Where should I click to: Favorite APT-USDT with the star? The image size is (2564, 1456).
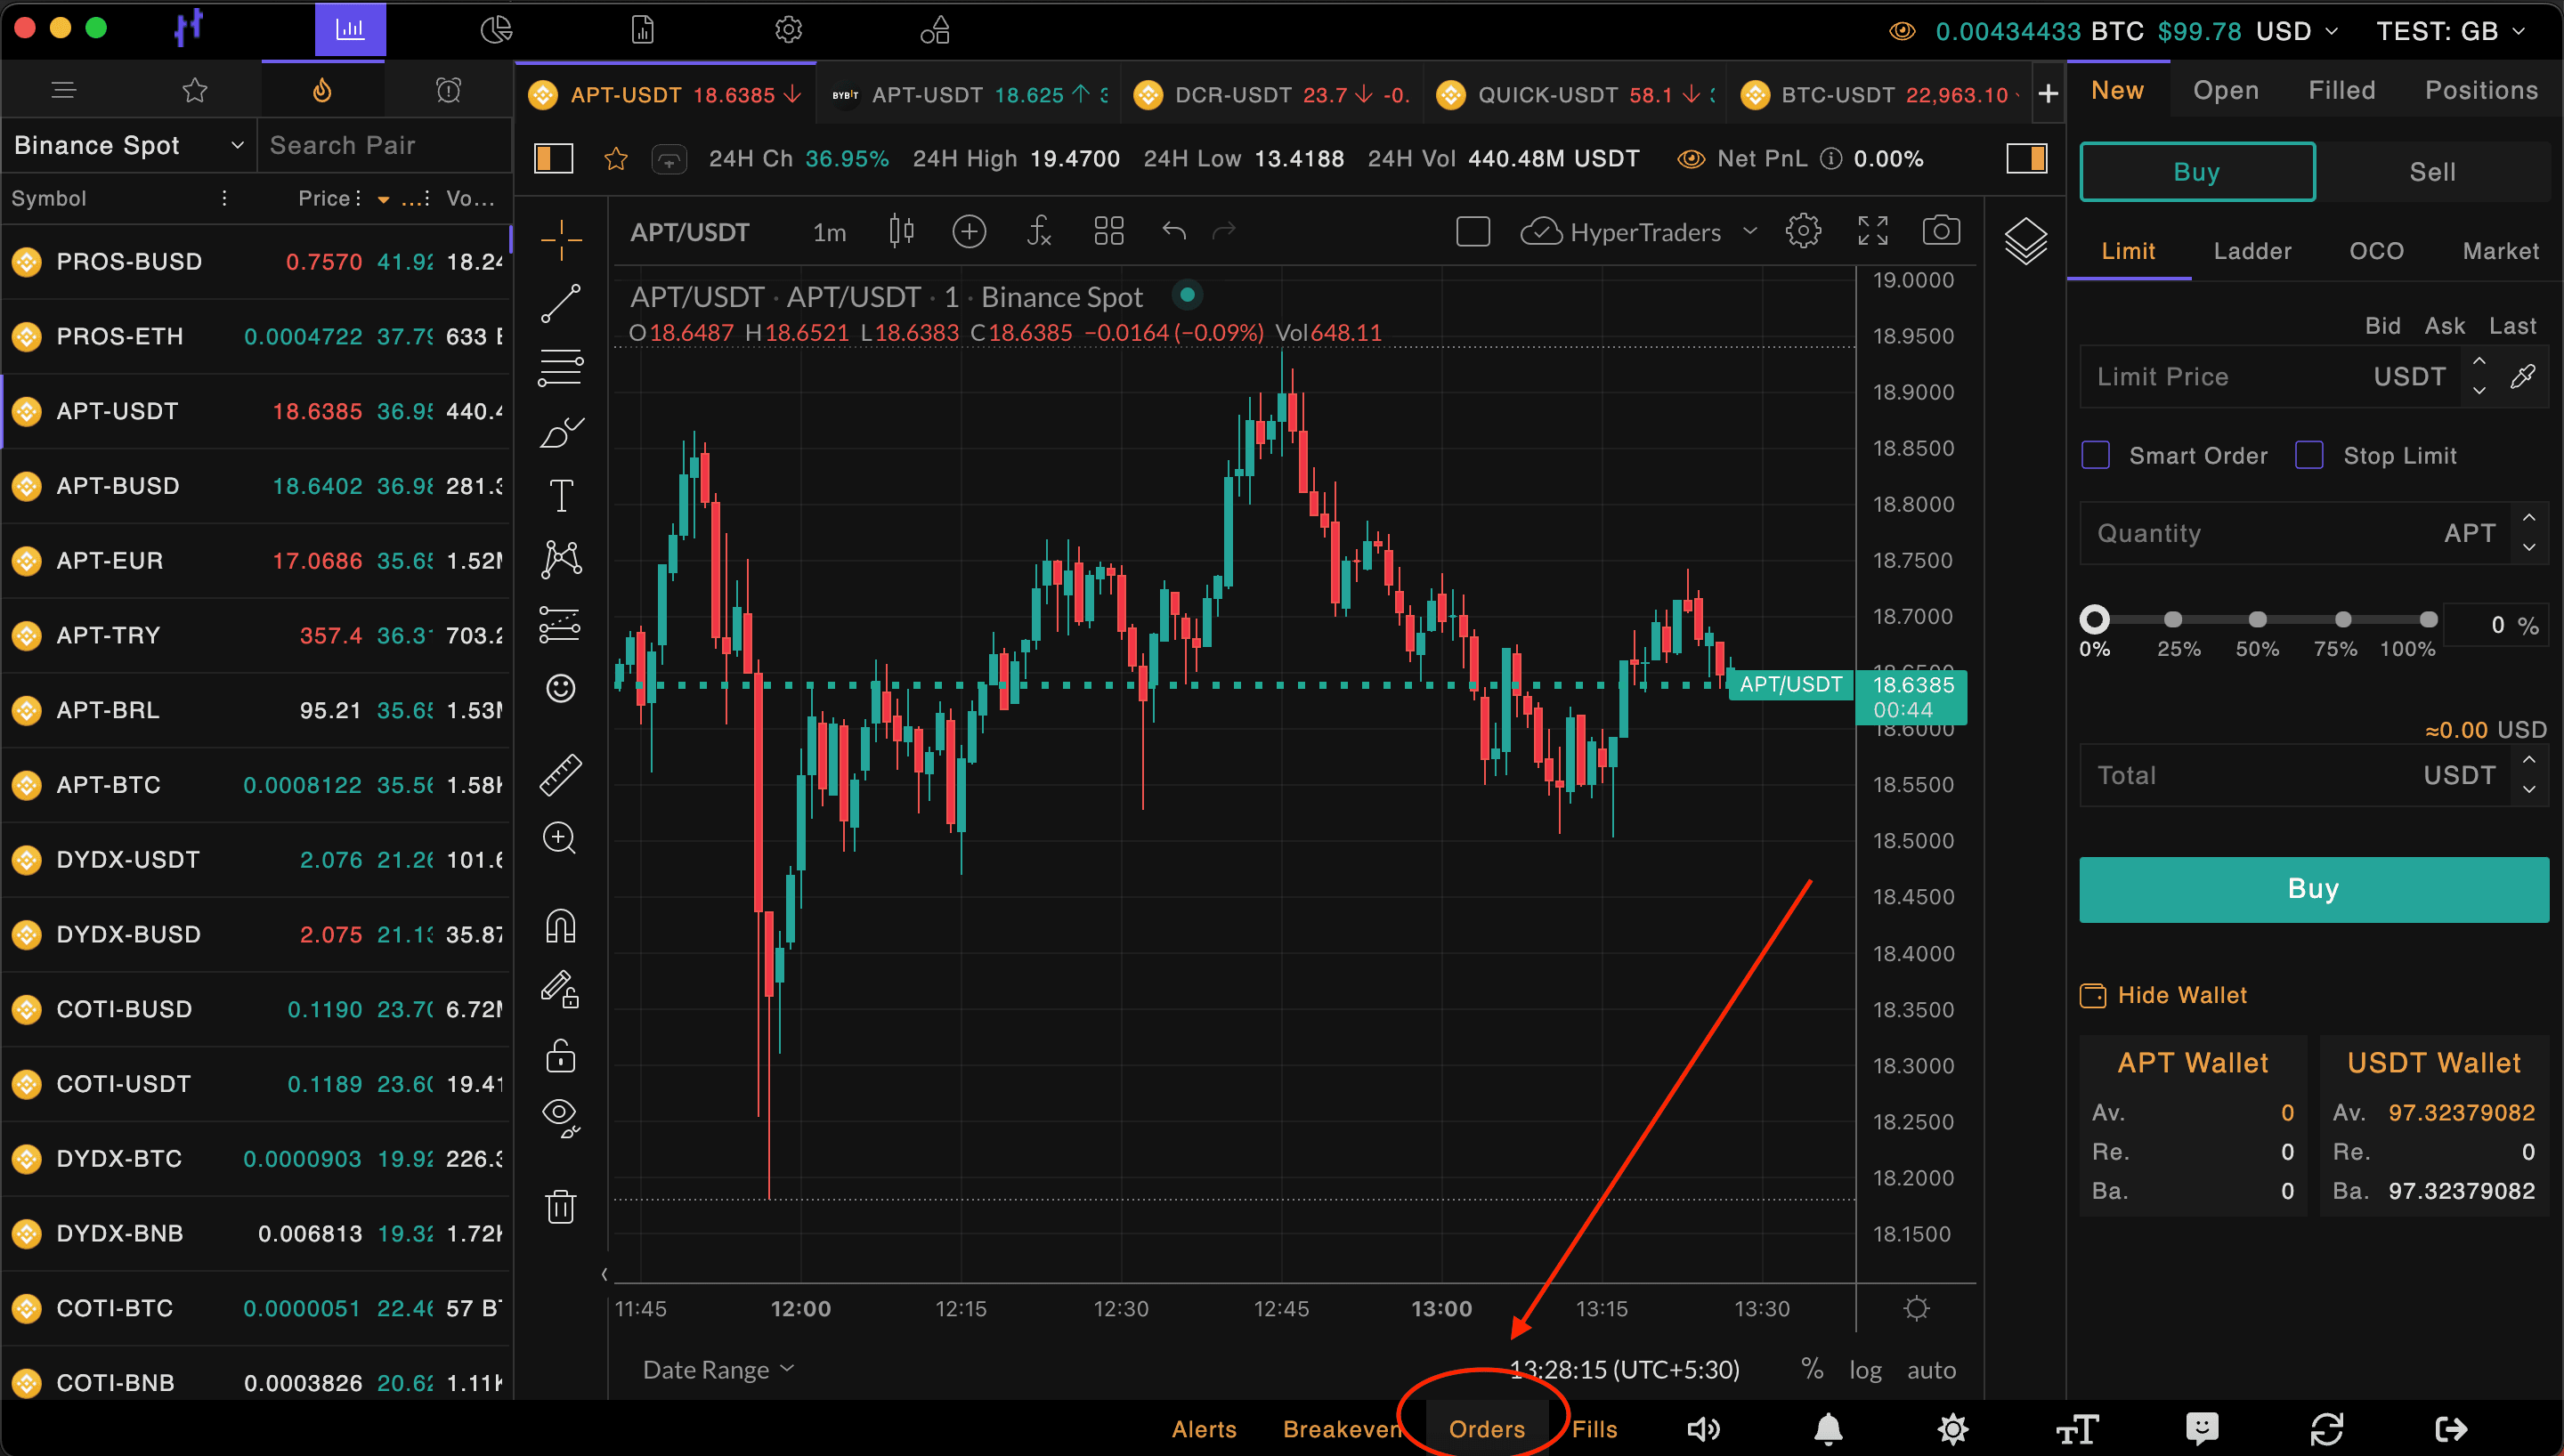(x=616, y=159)
